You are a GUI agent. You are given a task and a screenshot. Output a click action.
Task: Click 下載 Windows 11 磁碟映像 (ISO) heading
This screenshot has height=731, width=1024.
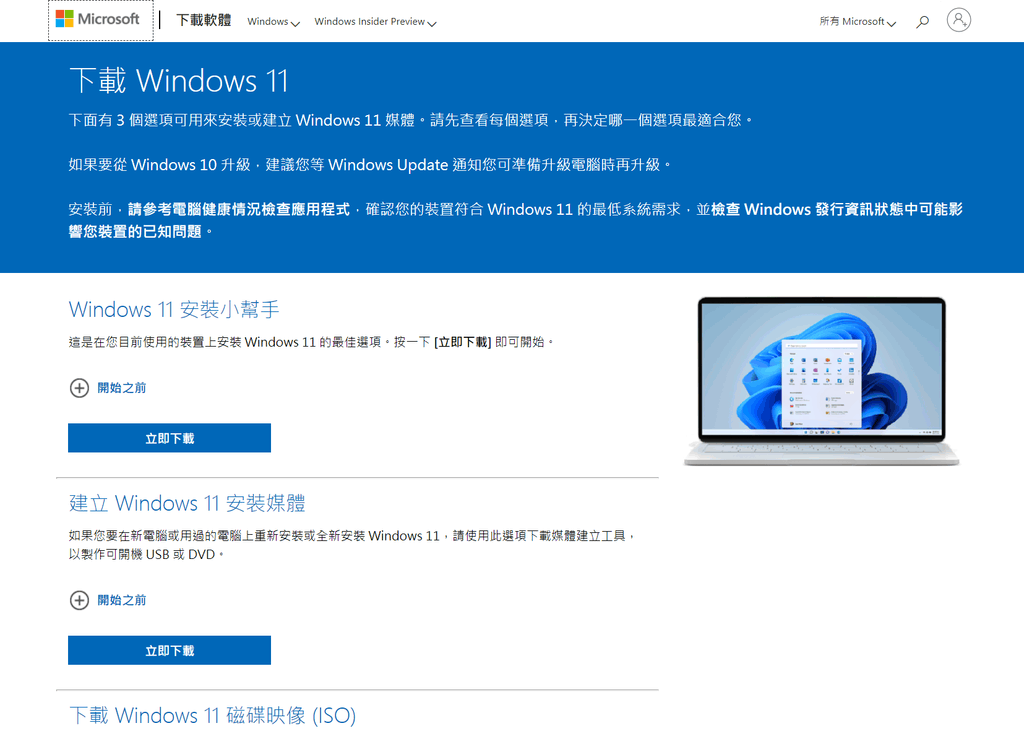tap(212, 715)
